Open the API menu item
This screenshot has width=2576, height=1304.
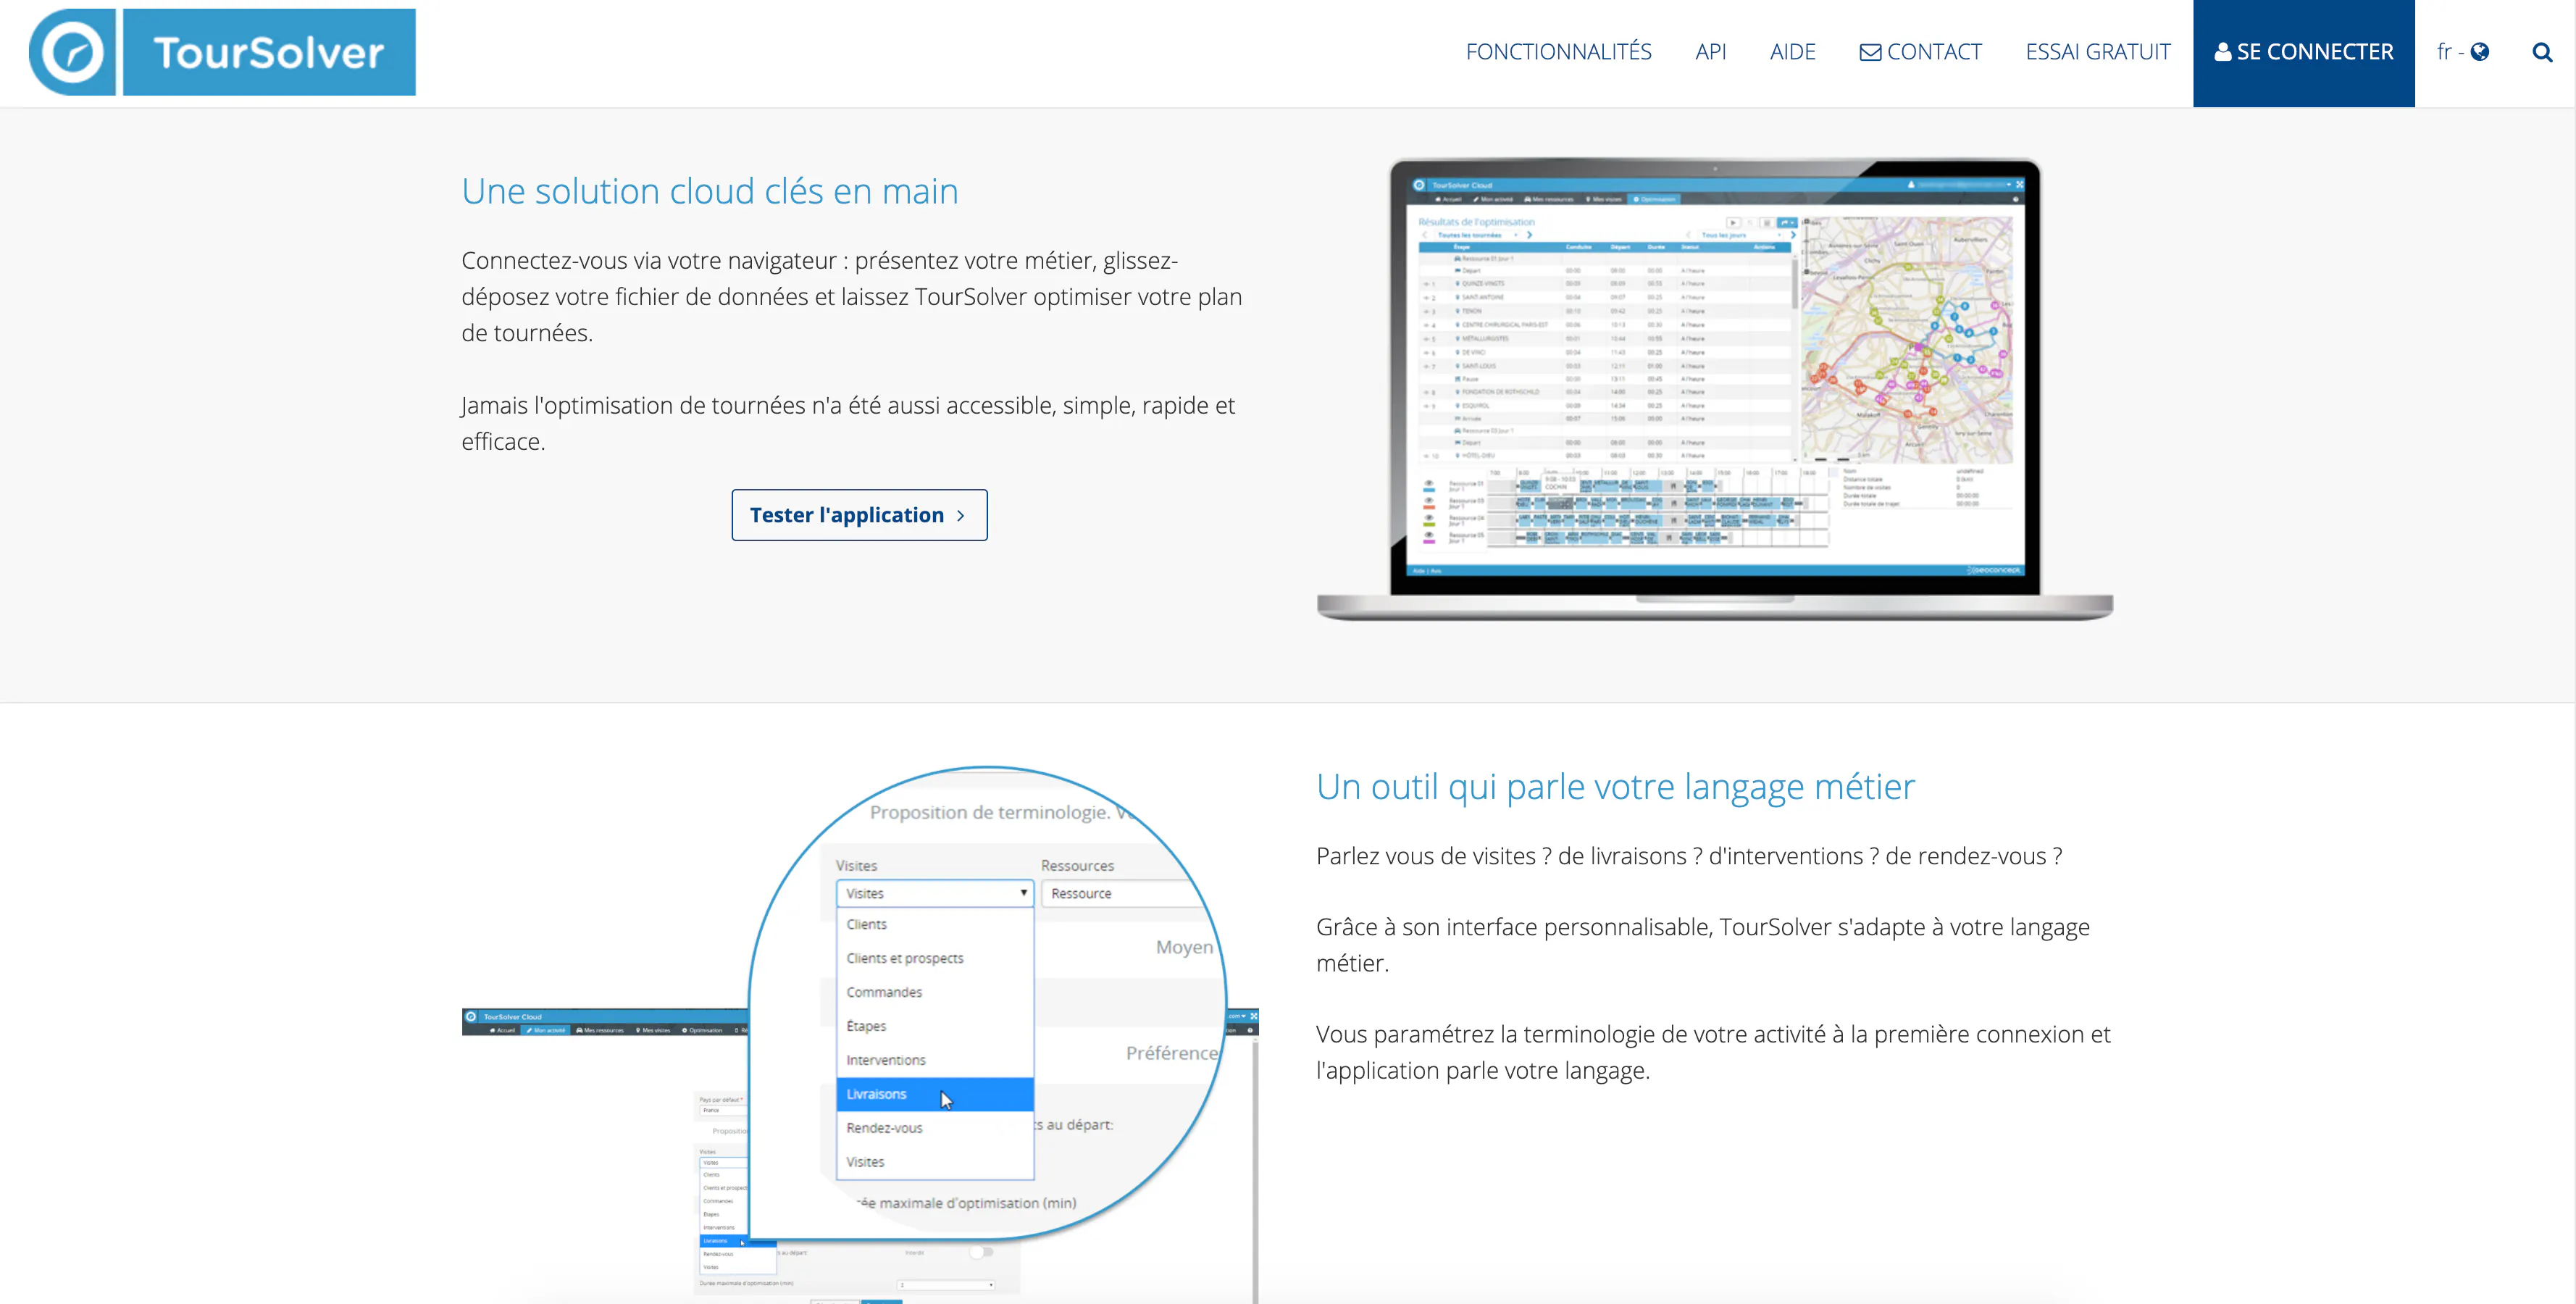pyautogui.click(x=1710, y=52)
